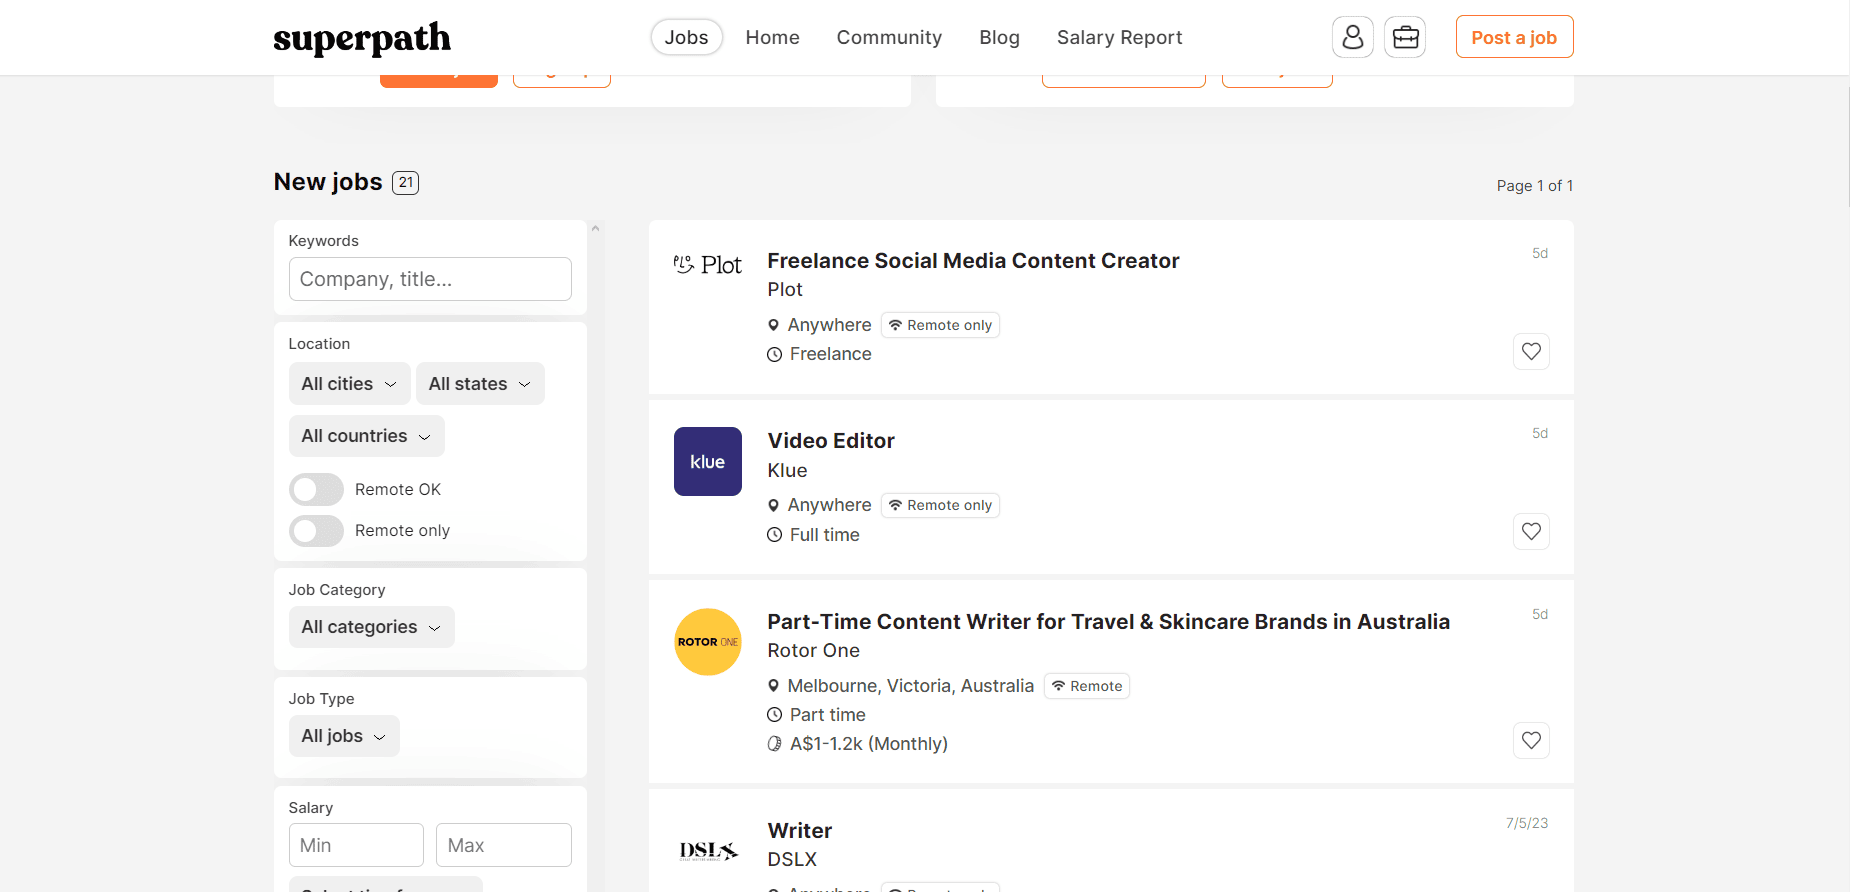
Task: Click the Plot company logo
Action: coord(708,265)
